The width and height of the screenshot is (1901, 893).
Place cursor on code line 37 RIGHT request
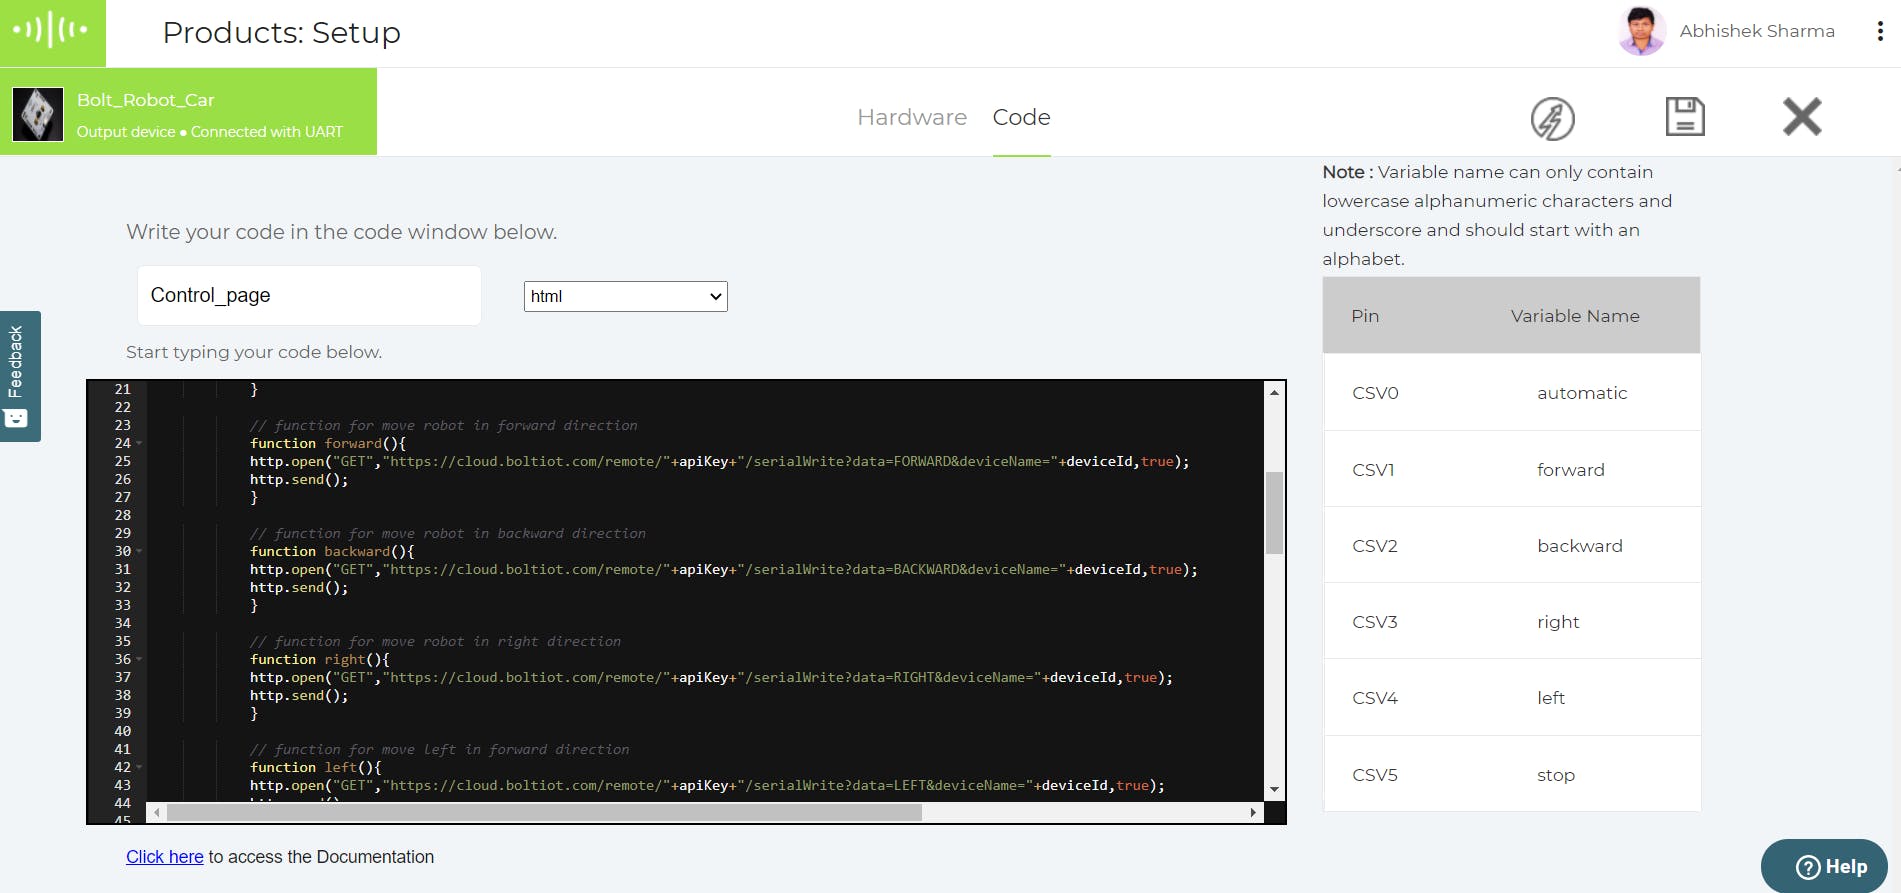(711, 677)
